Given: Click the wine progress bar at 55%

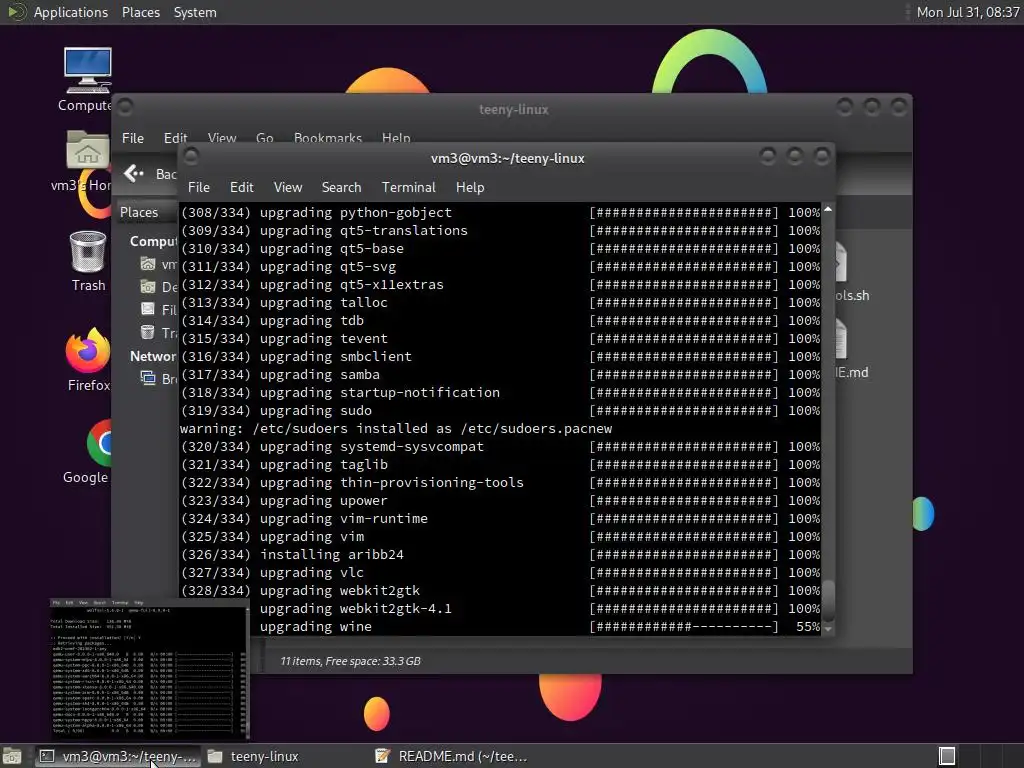Looking at the screenshot, I should (683, 626).
